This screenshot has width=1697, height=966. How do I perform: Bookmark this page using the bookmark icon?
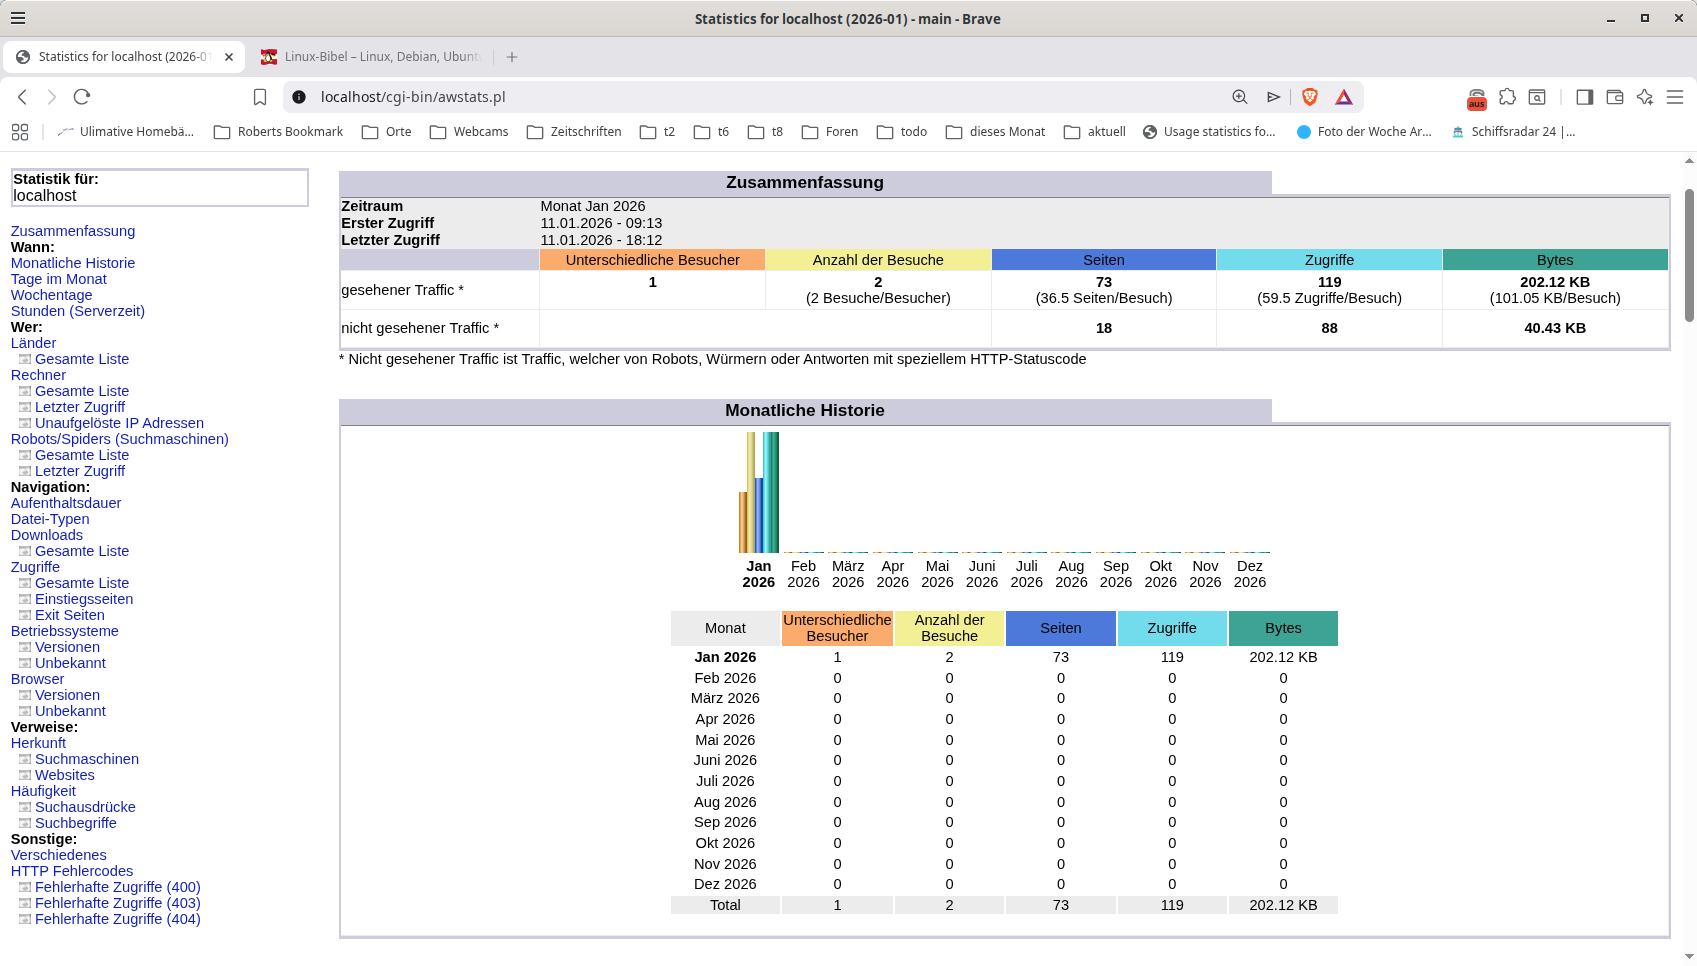pyautogui.click(x=260, y=97)
